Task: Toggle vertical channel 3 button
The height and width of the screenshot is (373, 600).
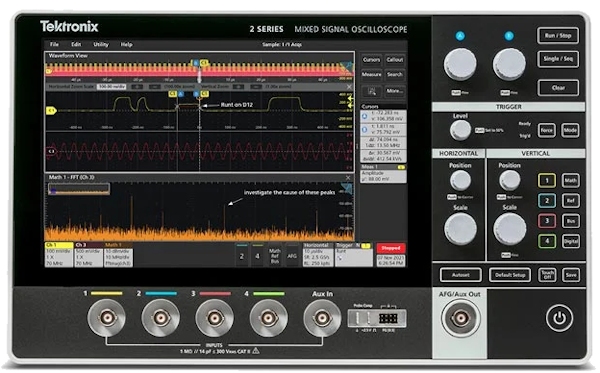Action: 547,221
